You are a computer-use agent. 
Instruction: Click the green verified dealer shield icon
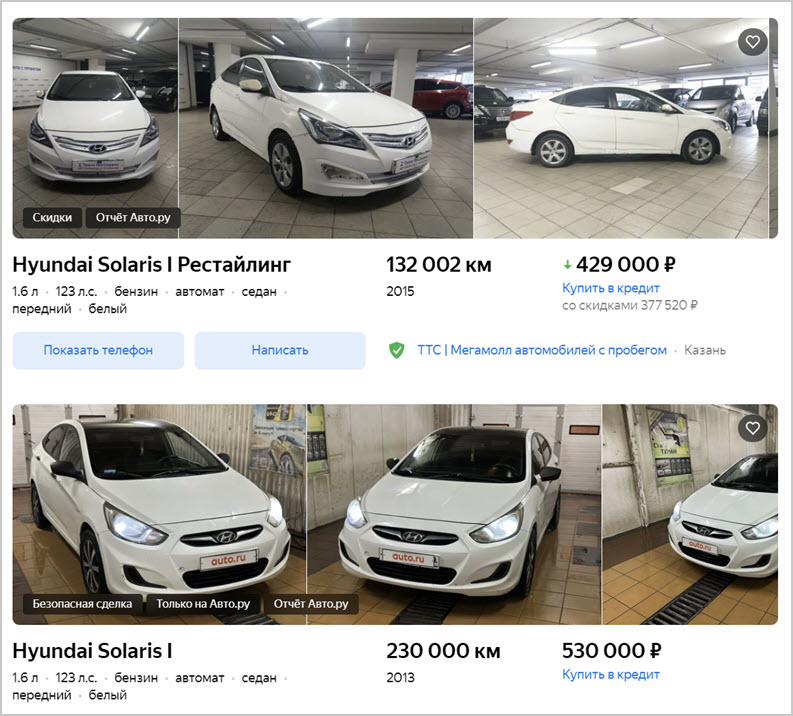pyautogui.click(x=396, y=350)
